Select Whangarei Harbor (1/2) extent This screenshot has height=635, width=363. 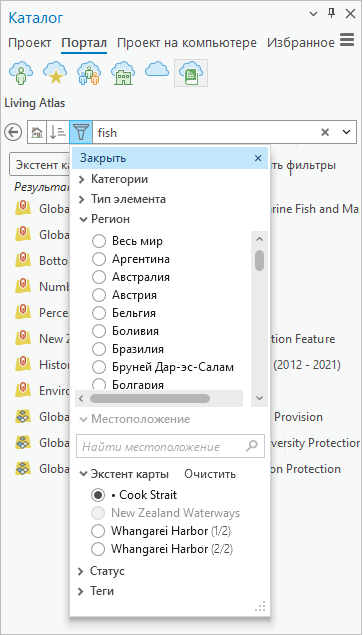coord(98,531)
